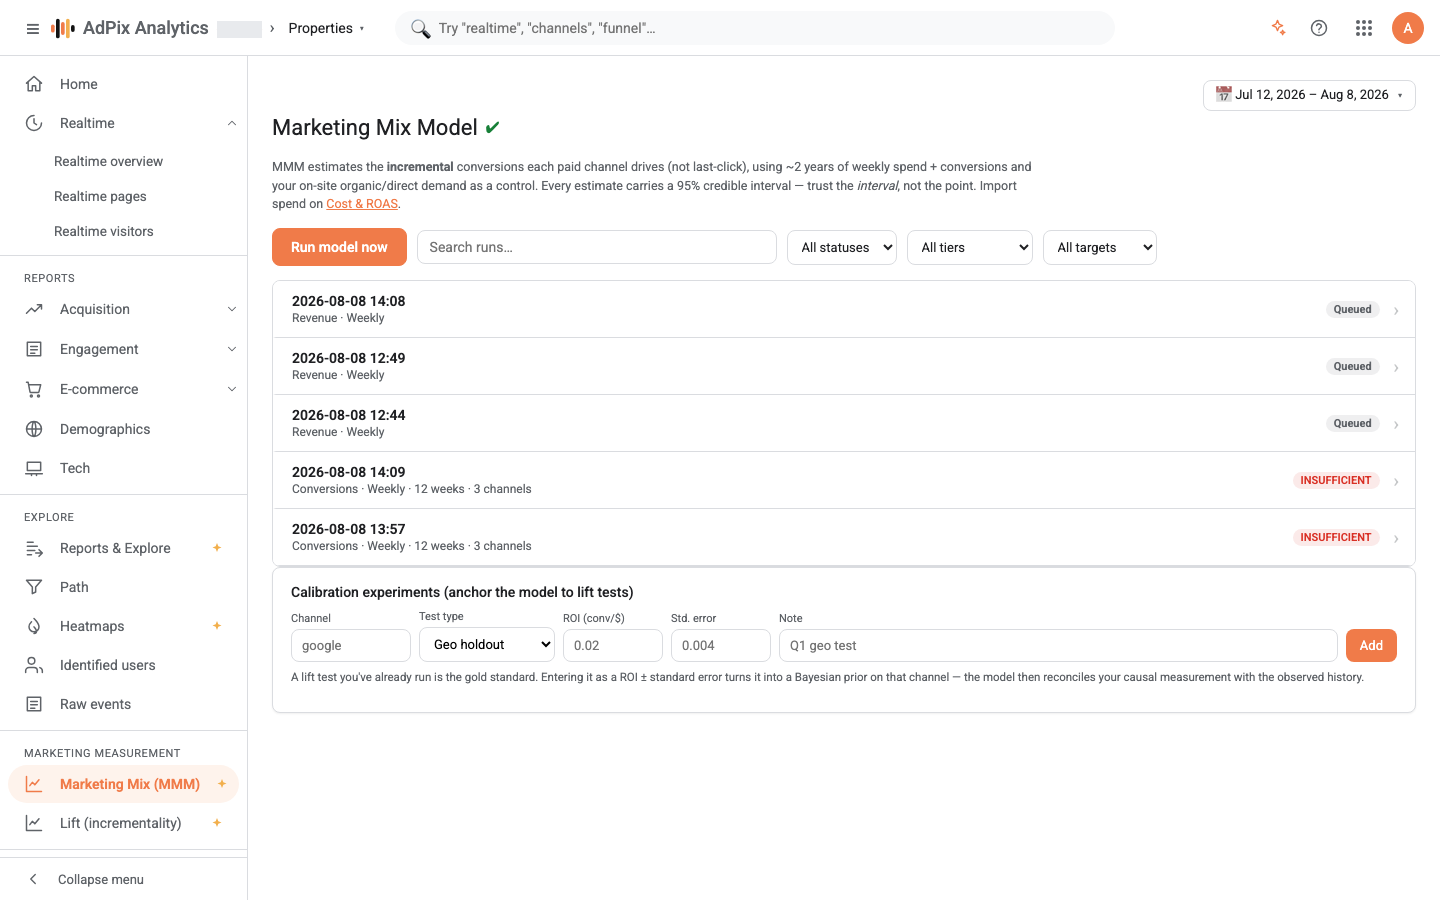Click the Acquisition trend arrow icon
Image resolution: width=1440 pixels, height=900 pixels.
point(34,309)
